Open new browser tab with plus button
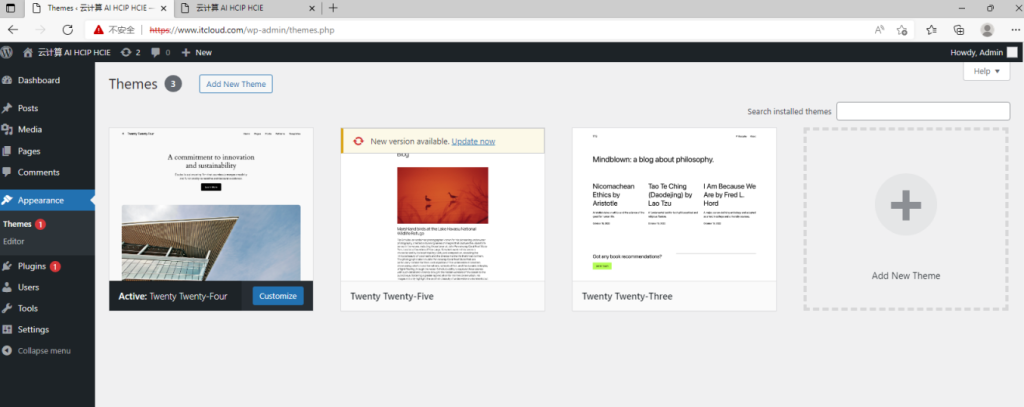The width and height of the screenshot is (1024, 407). 333,8
